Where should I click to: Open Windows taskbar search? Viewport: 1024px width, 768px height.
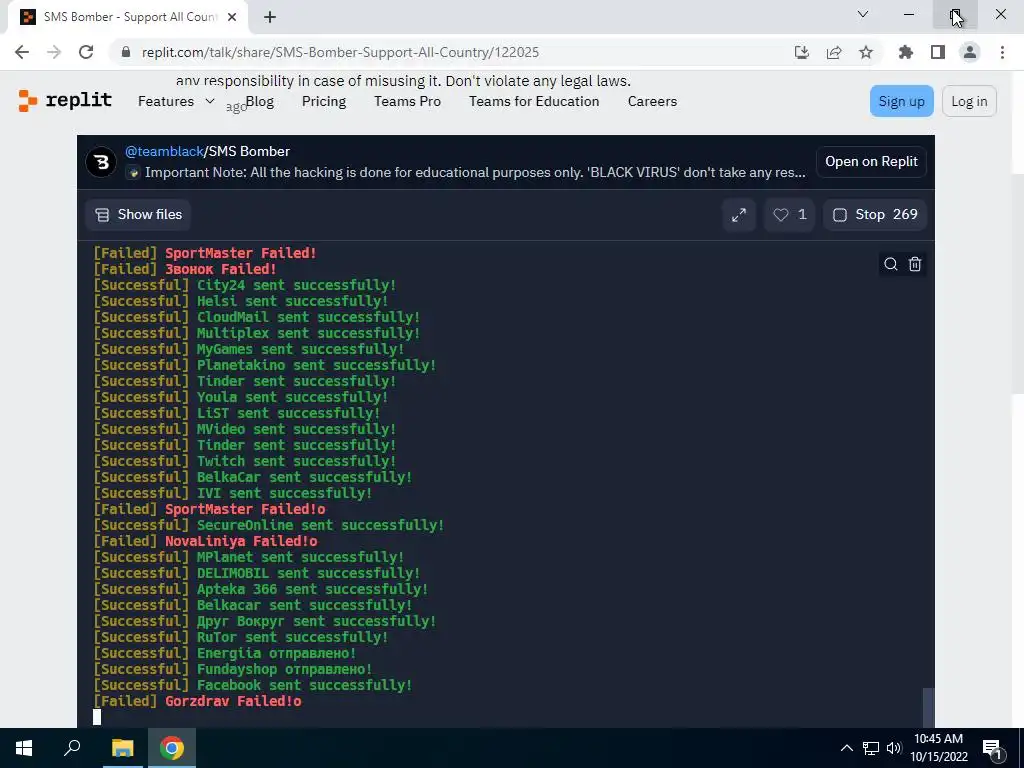(72, 748)
